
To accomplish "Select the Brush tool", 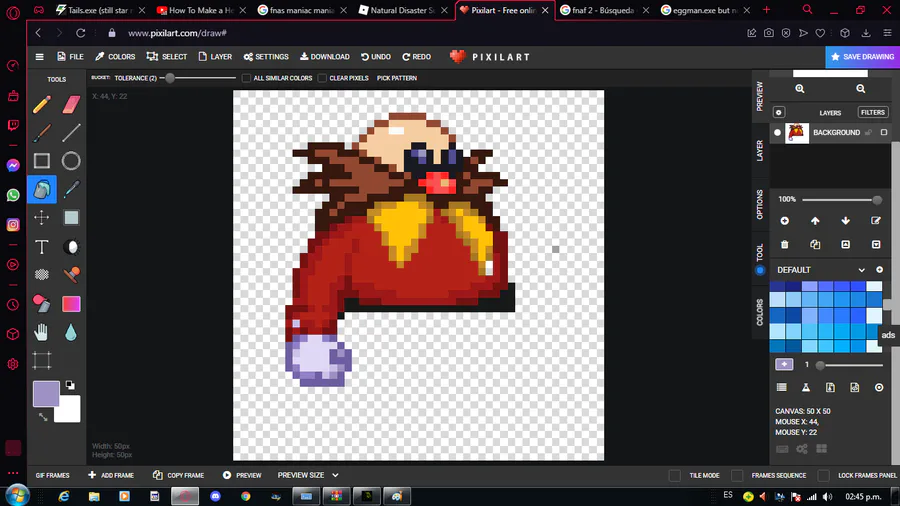I will (42, 133).
